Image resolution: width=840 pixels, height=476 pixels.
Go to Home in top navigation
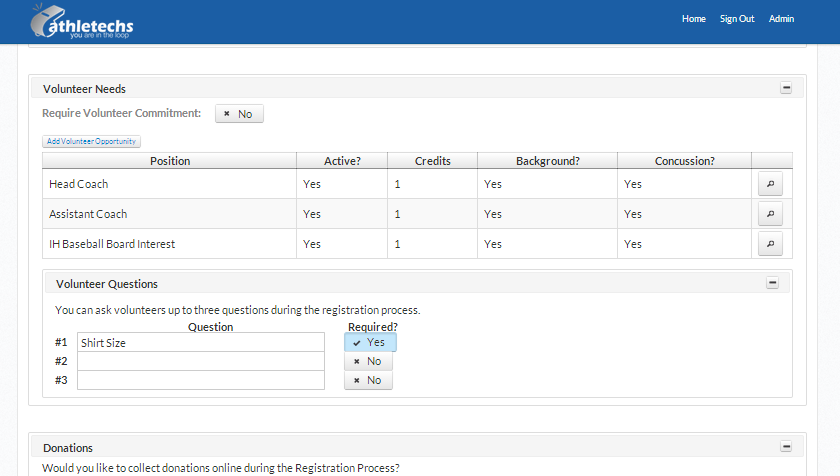694,19
